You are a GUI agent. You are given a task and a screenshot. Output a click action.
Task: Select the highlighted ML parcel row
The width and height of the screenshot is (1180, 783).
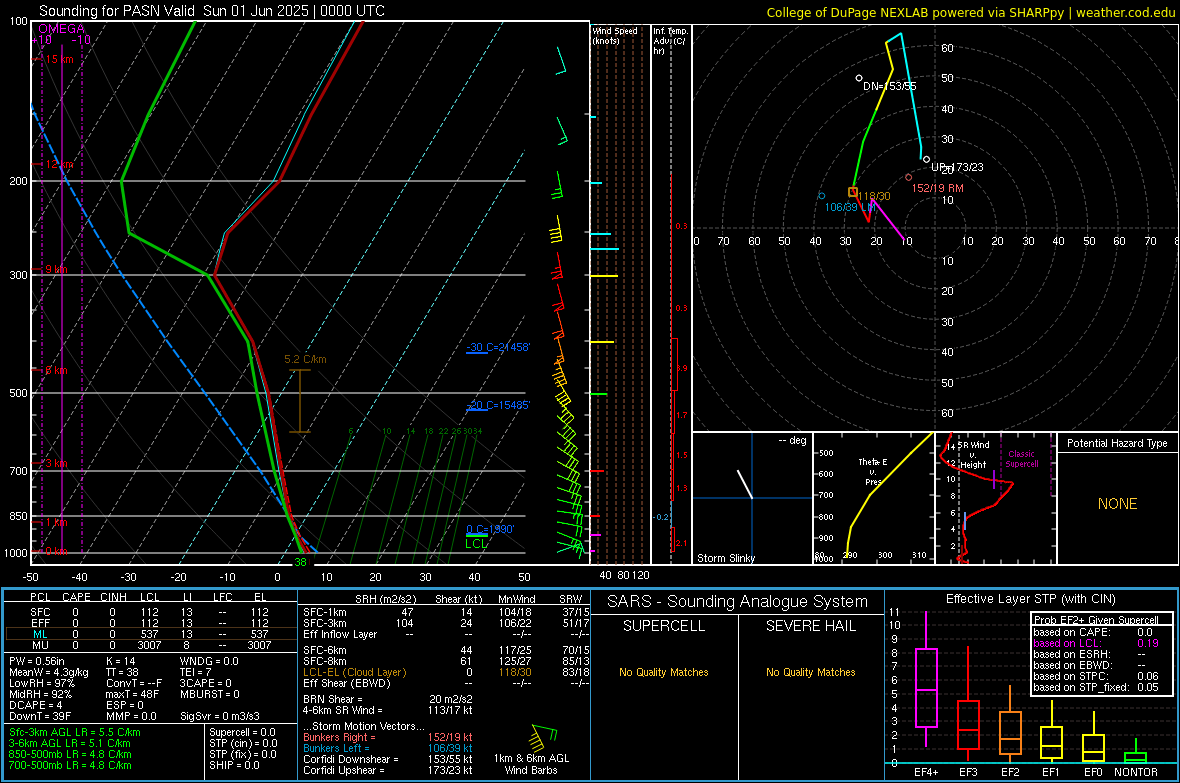point(151,634)
